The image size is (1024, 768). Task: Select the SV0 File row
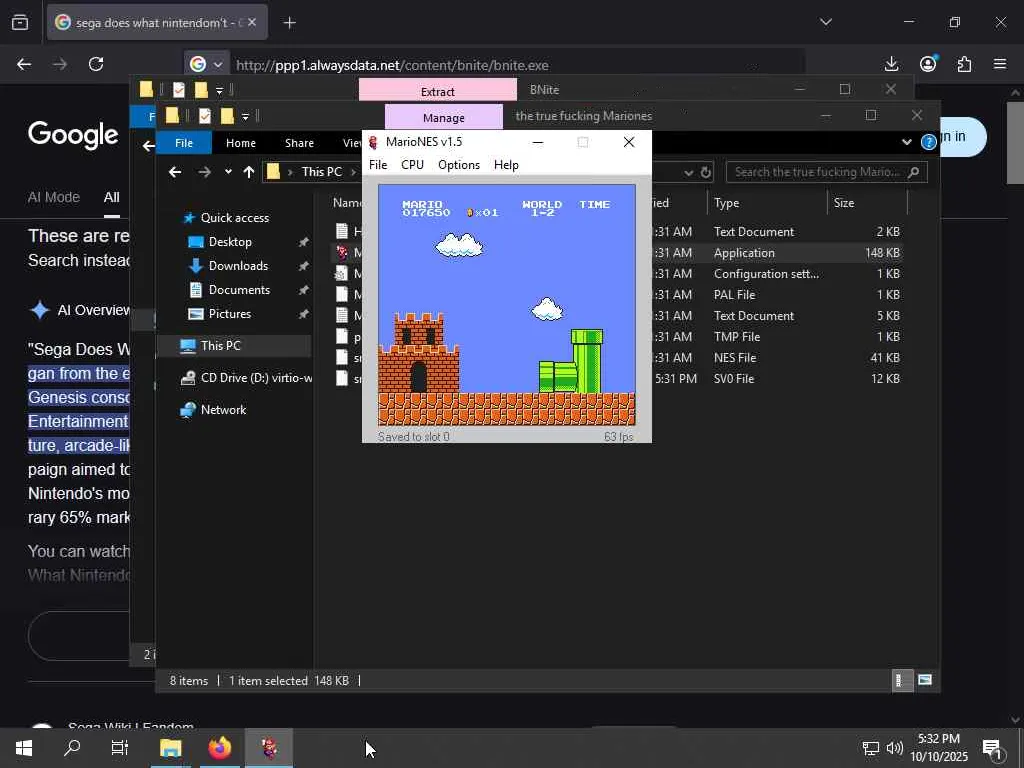618,378
